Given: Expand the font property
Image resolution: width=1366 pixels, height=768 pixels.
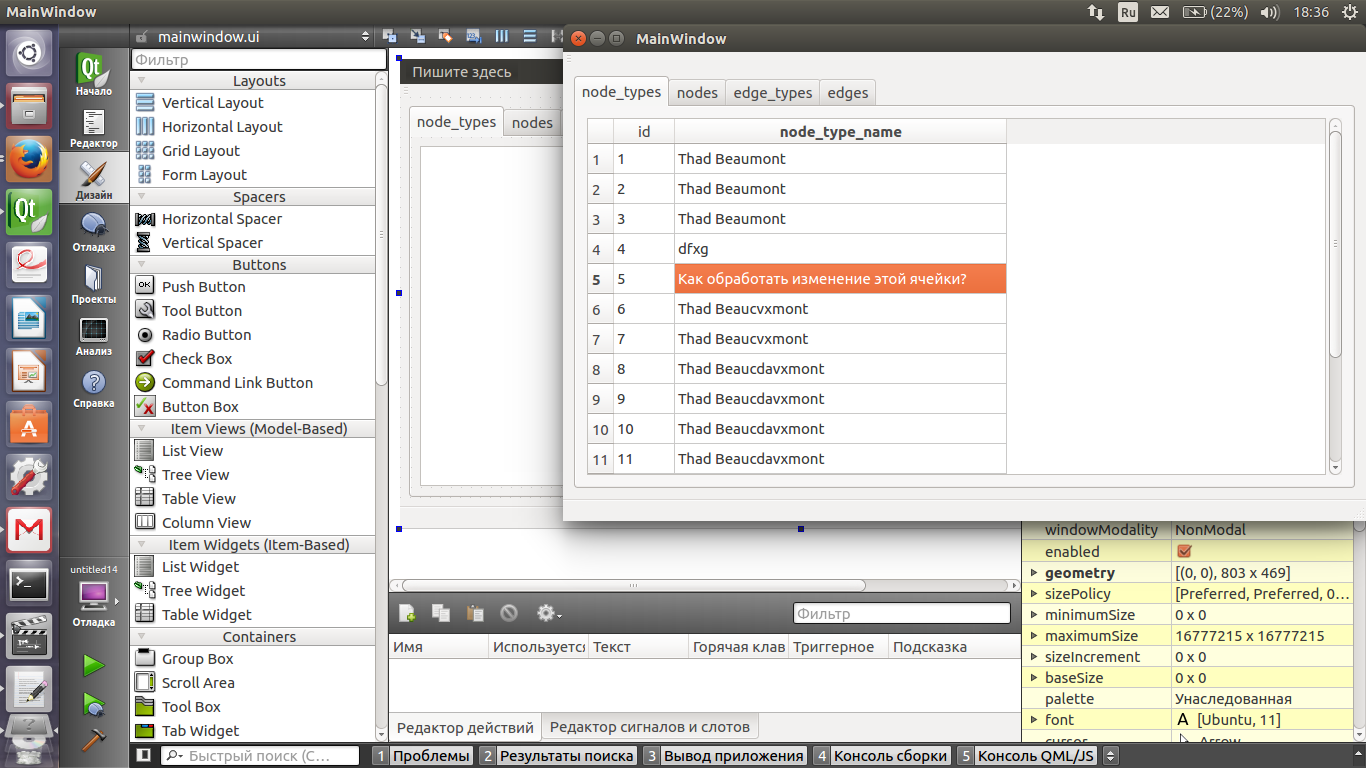Looking at the screenshot, I should click(x=1034, y=720).
